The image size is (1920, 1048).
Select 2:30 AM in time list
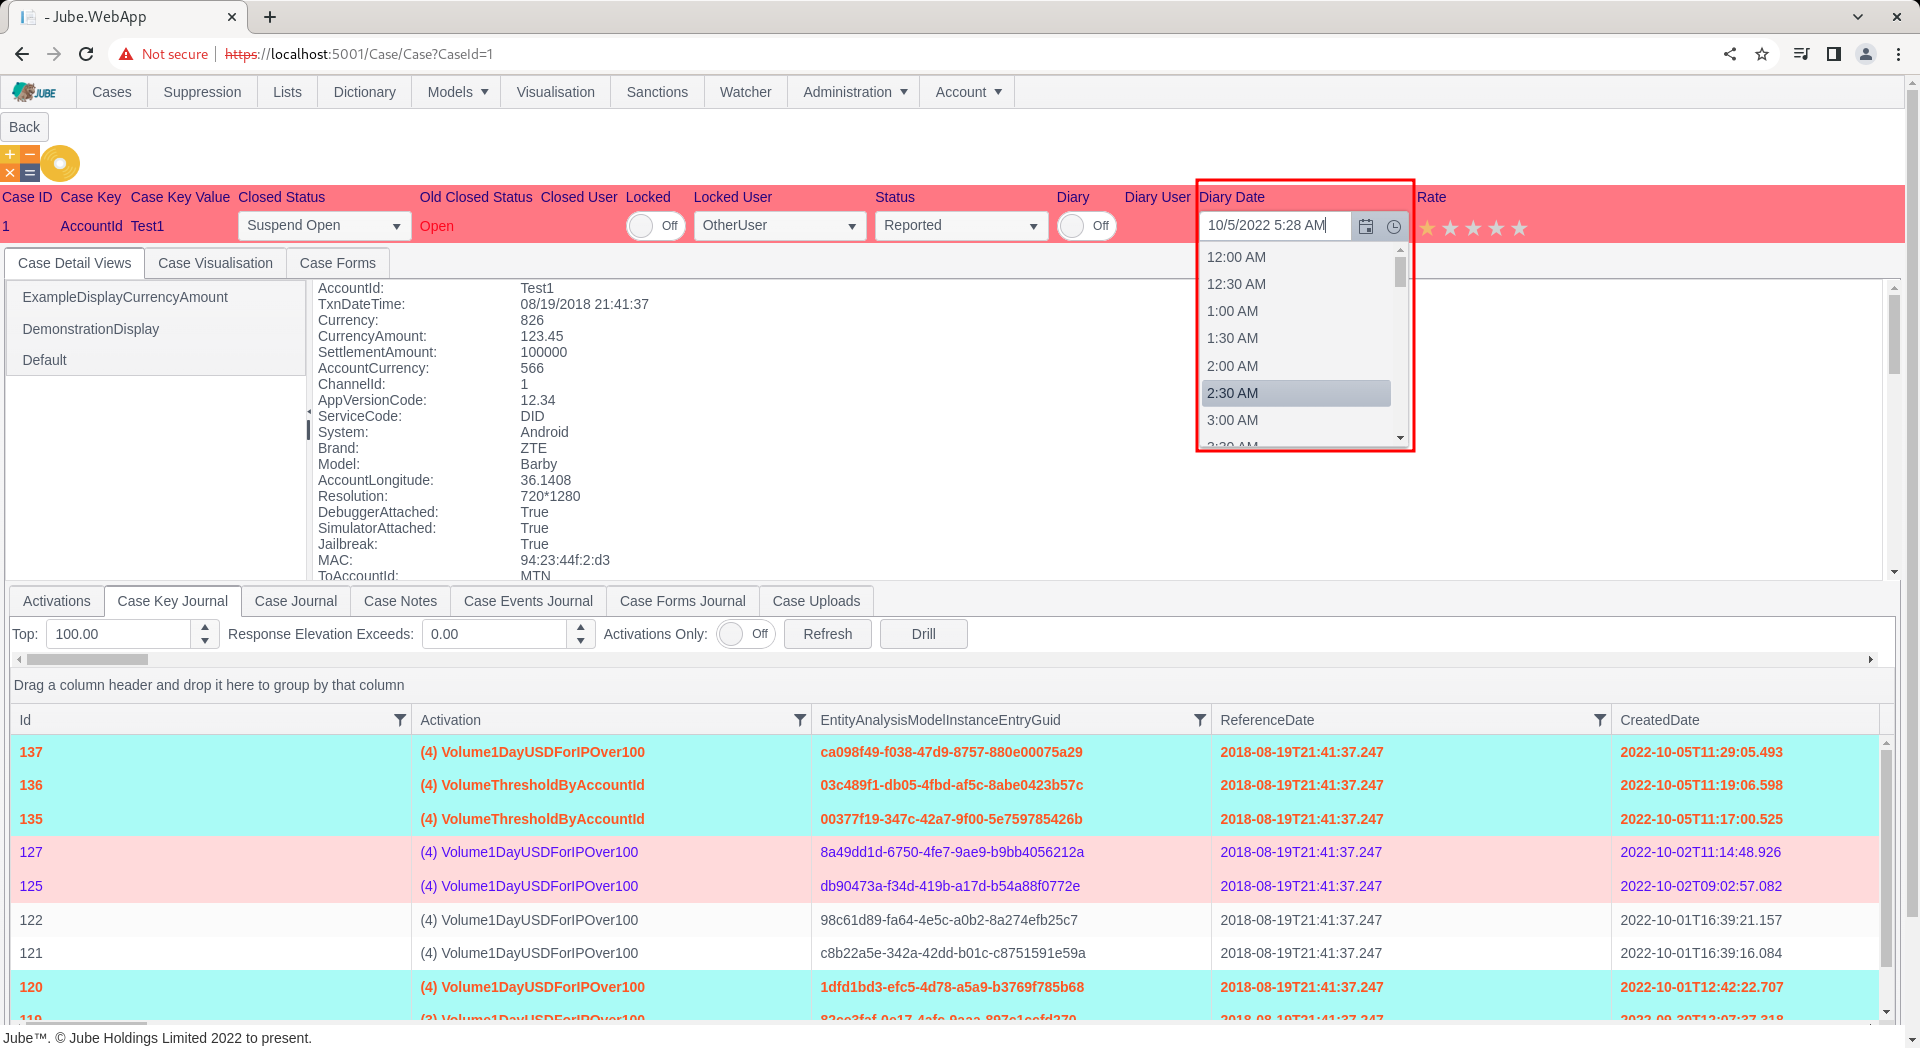(1296, 393)
